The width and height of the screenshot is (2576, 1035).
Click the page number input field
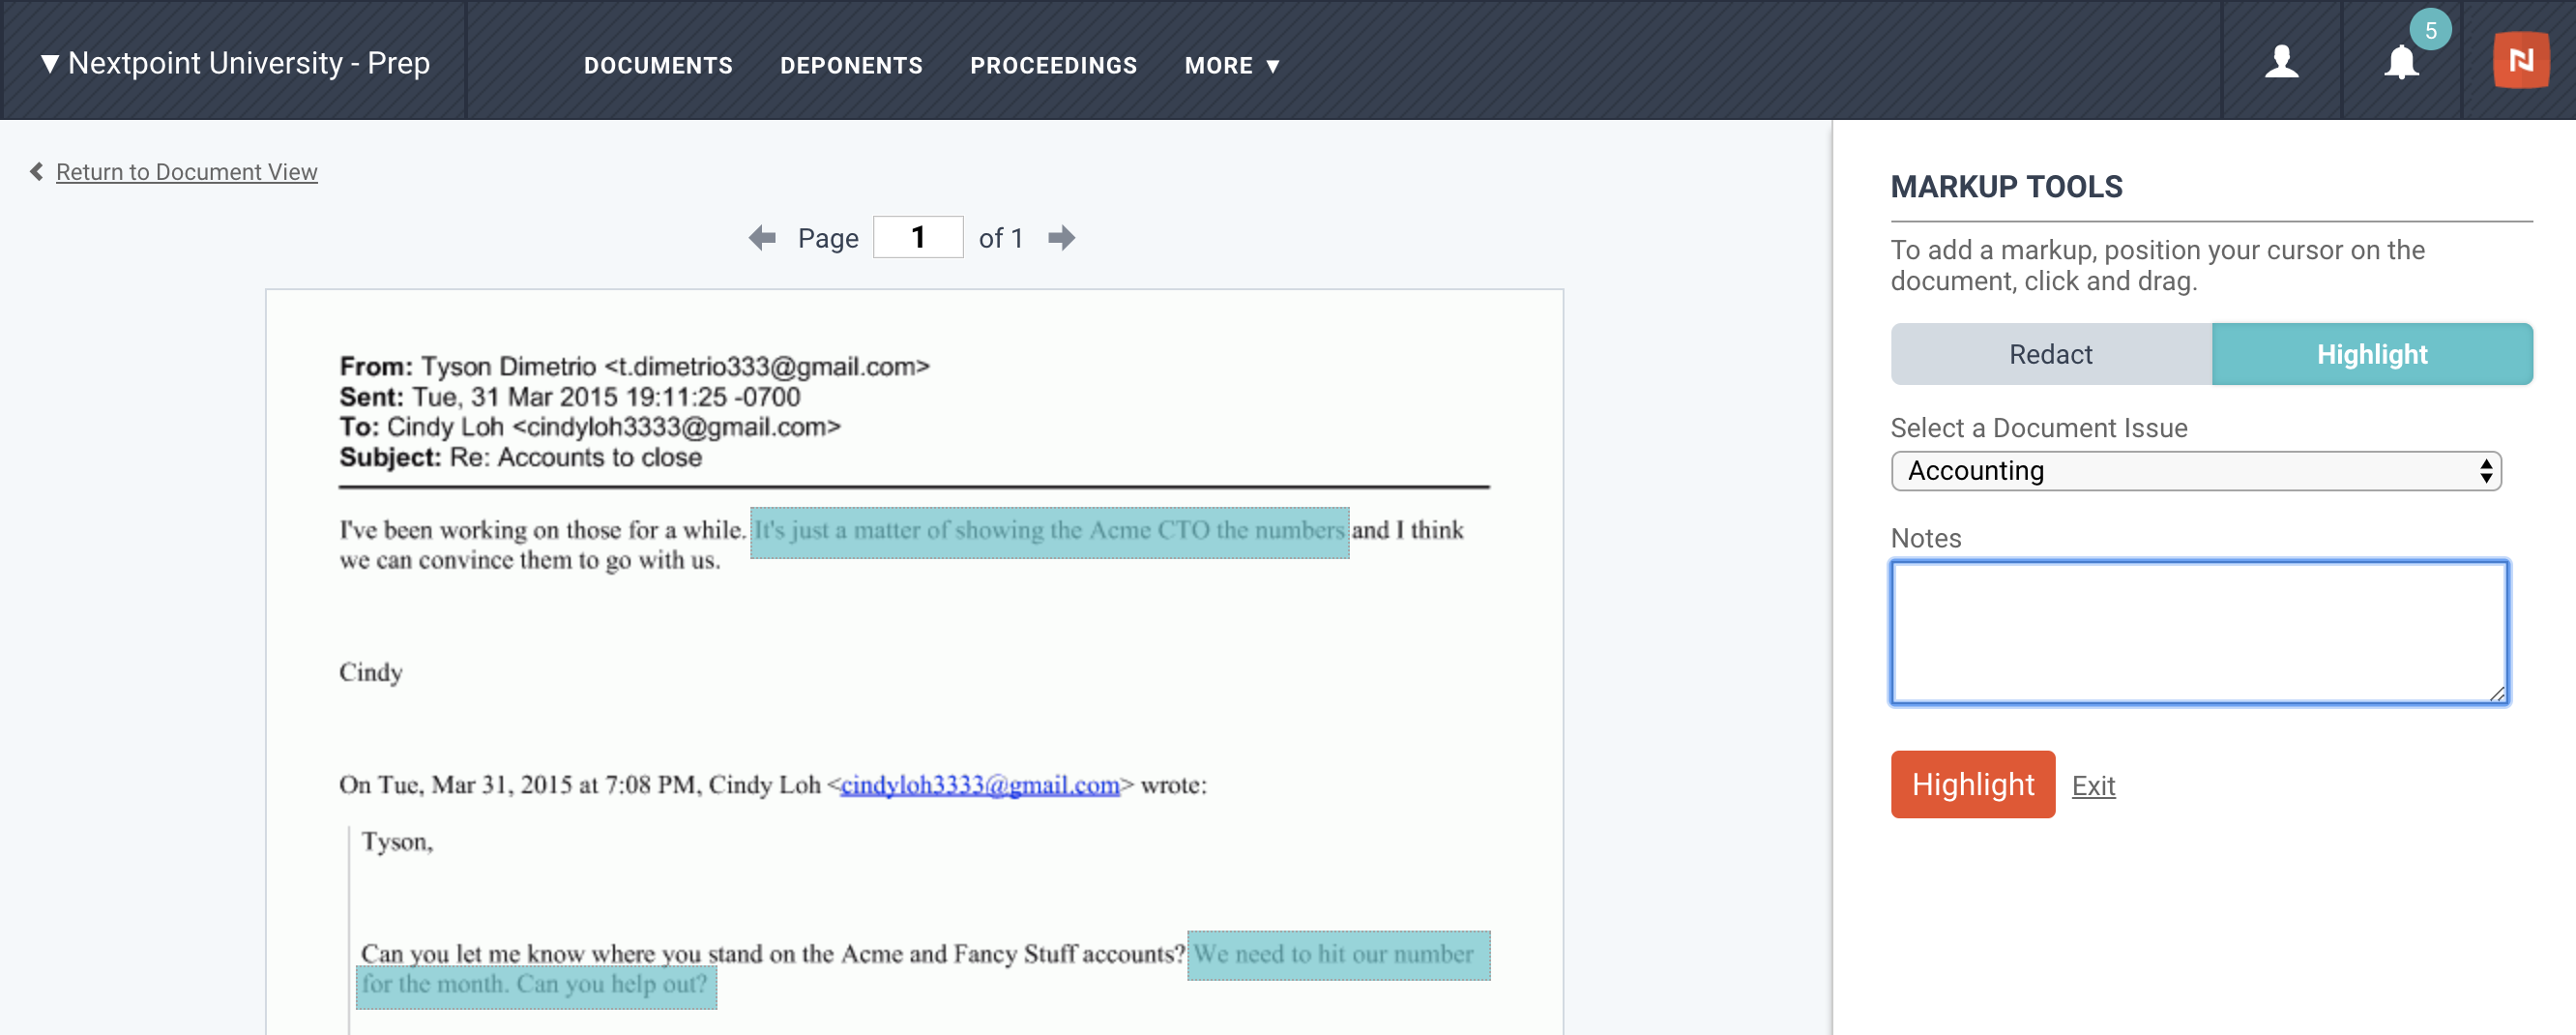(x=917, y=238)
